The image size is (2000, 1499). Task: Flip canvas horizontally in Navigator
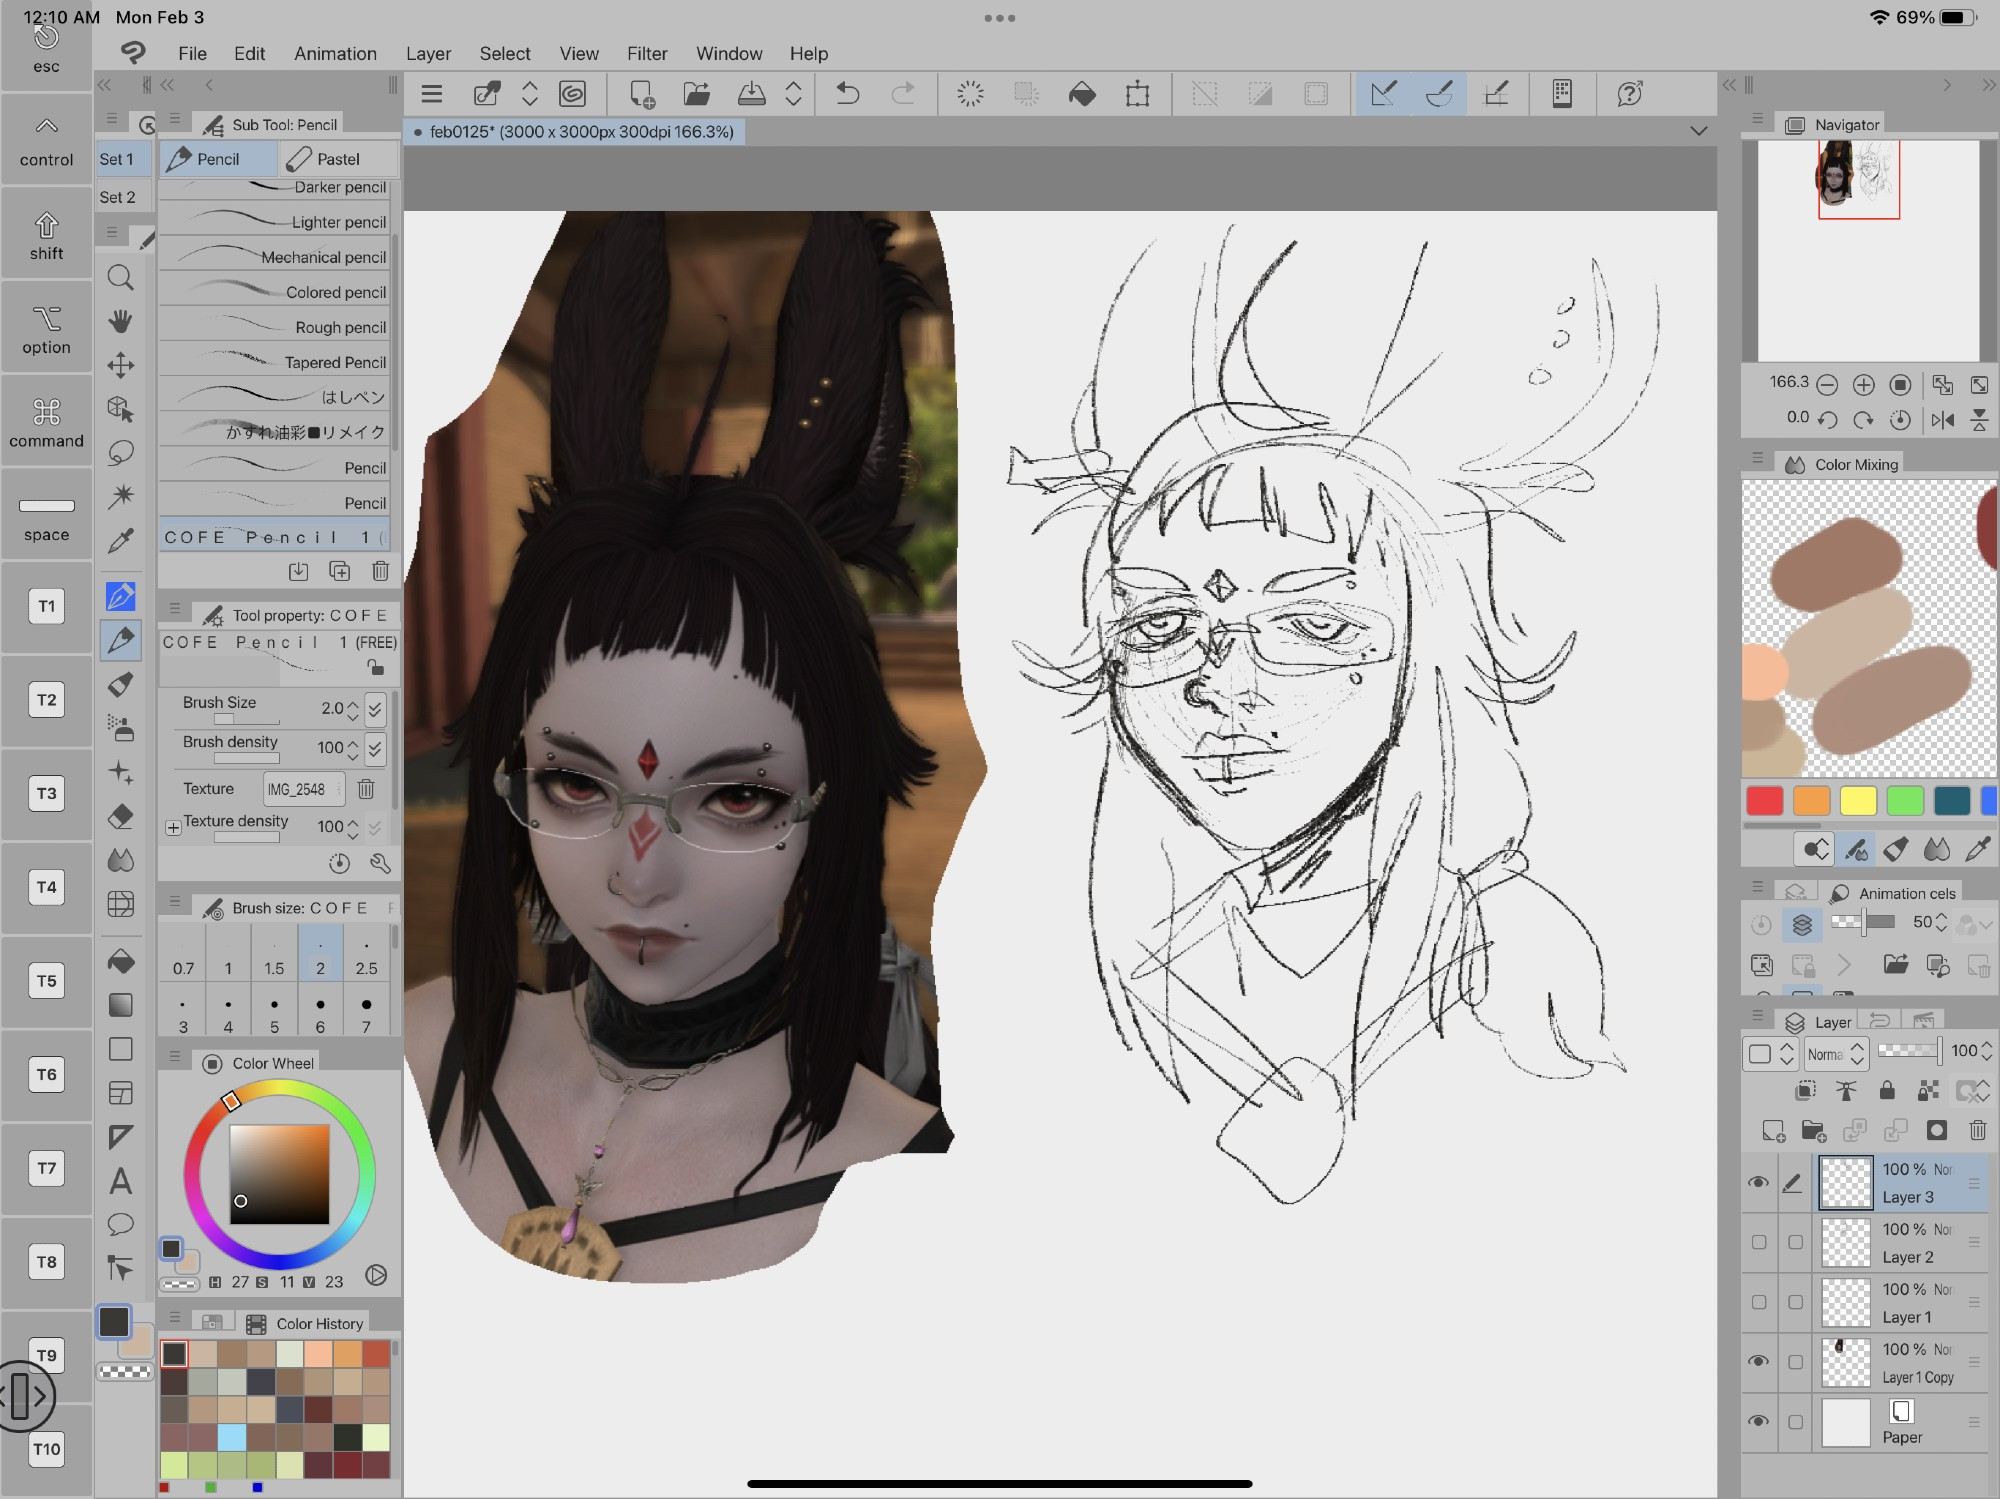(1943, 420)
